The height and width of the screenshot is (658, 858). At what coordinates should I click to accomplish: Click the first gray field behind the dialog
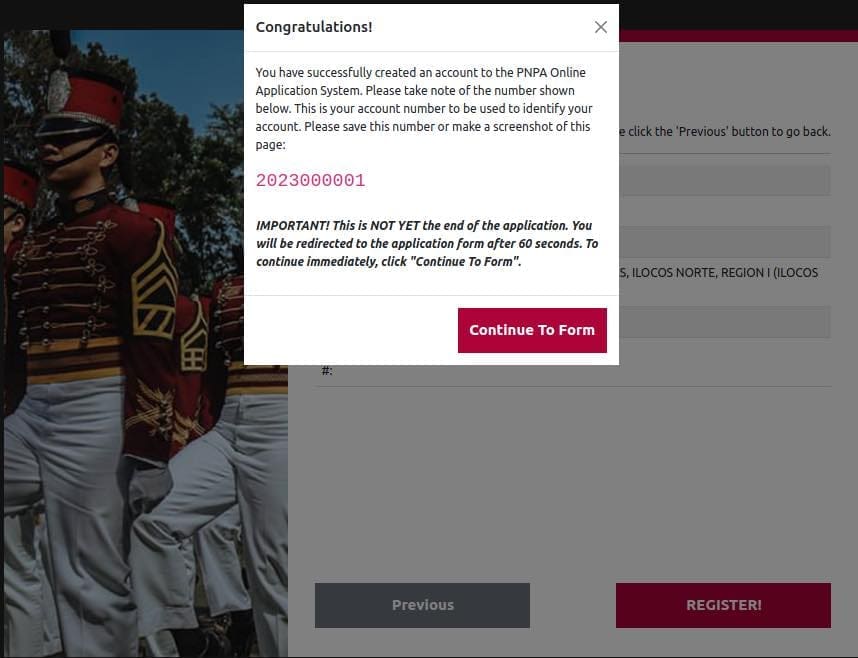(724, 180)
